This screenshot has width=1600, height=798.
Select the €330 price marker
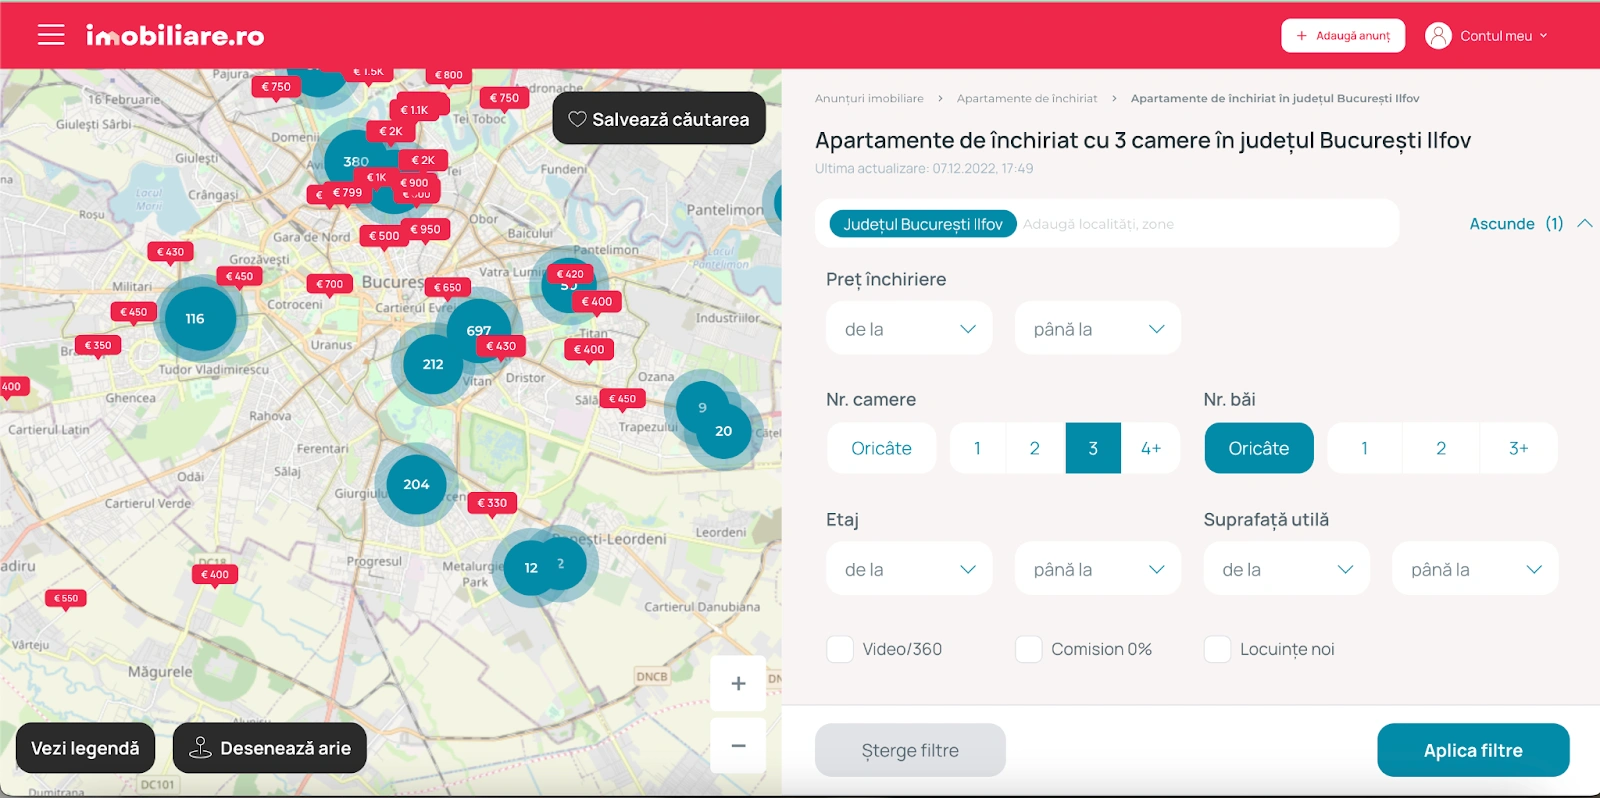pyautogui.click(x=492, y=503)
